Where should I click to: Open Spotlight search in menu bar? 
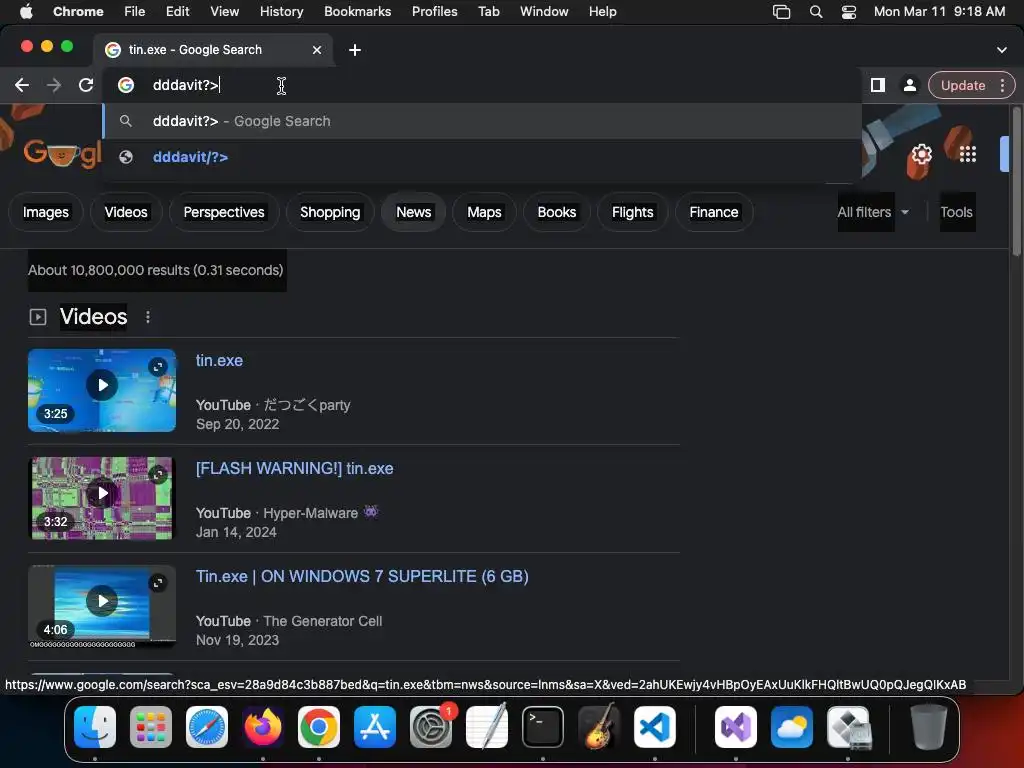pyautogui.click(x=816, y=11)
